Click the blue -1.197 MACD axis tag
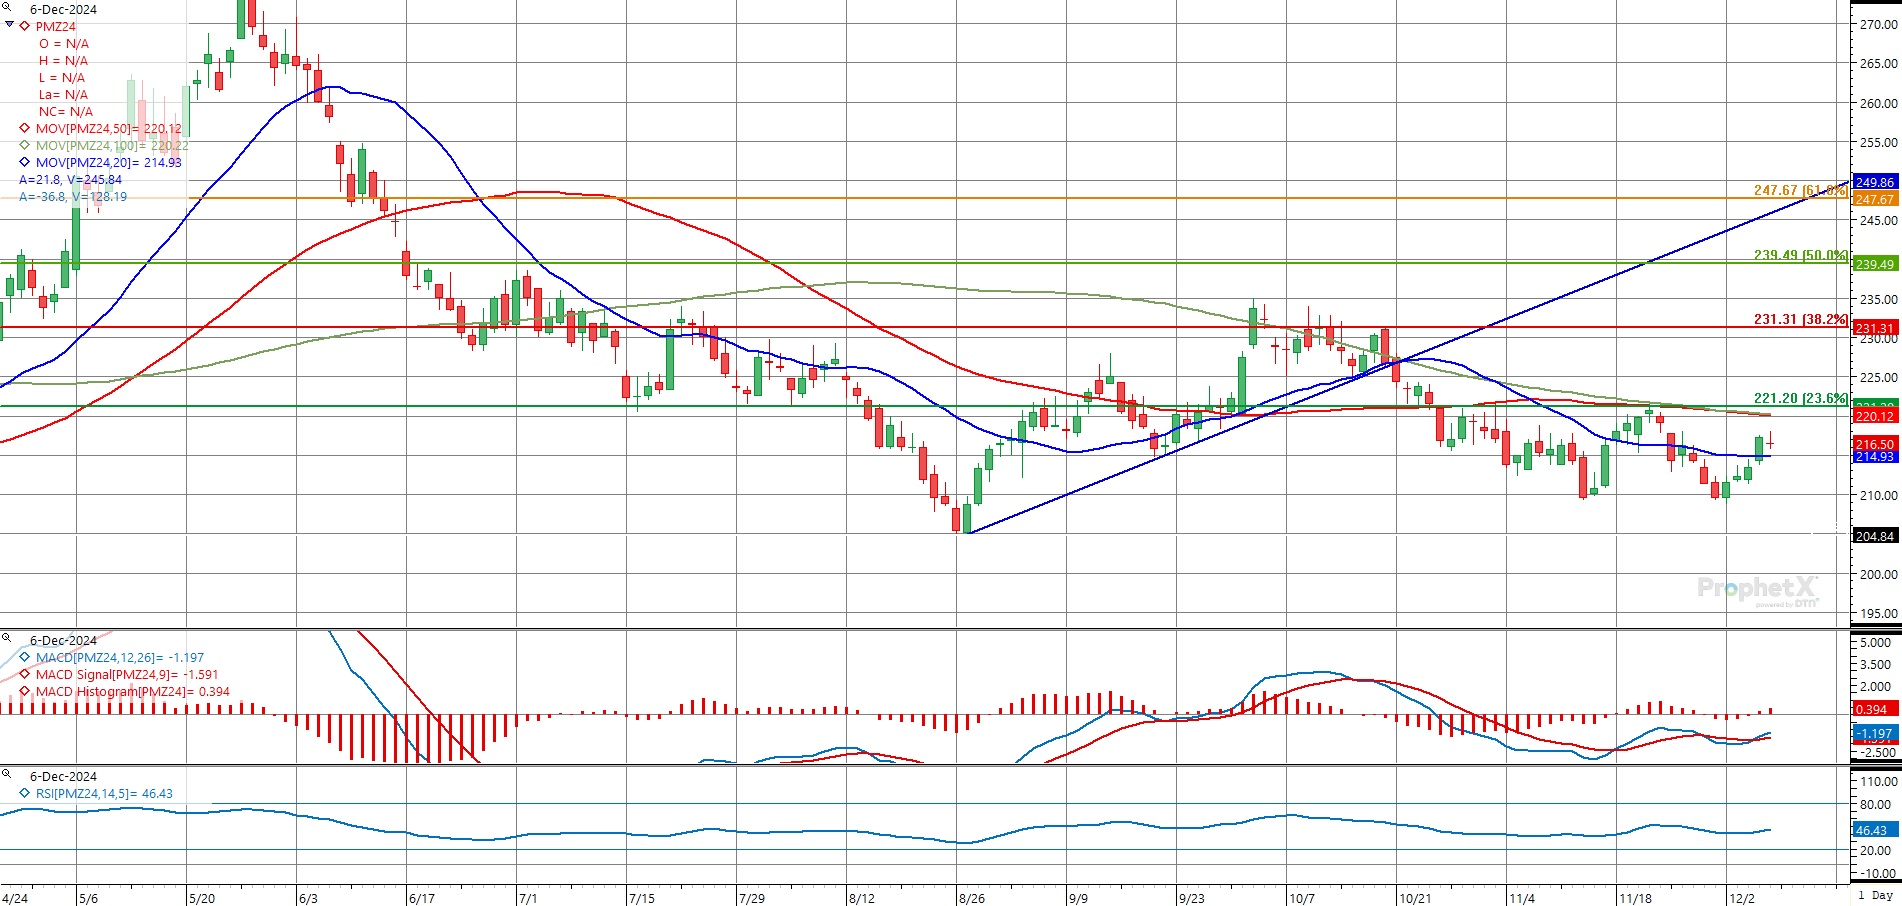This screenshot has width=1902, height=906. [1874, 733]
